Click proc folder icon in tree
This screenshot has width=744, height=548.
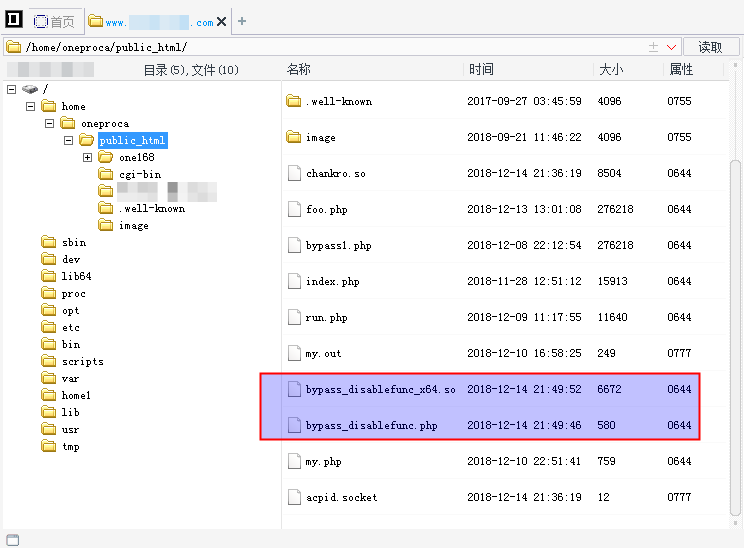[49, 293]
